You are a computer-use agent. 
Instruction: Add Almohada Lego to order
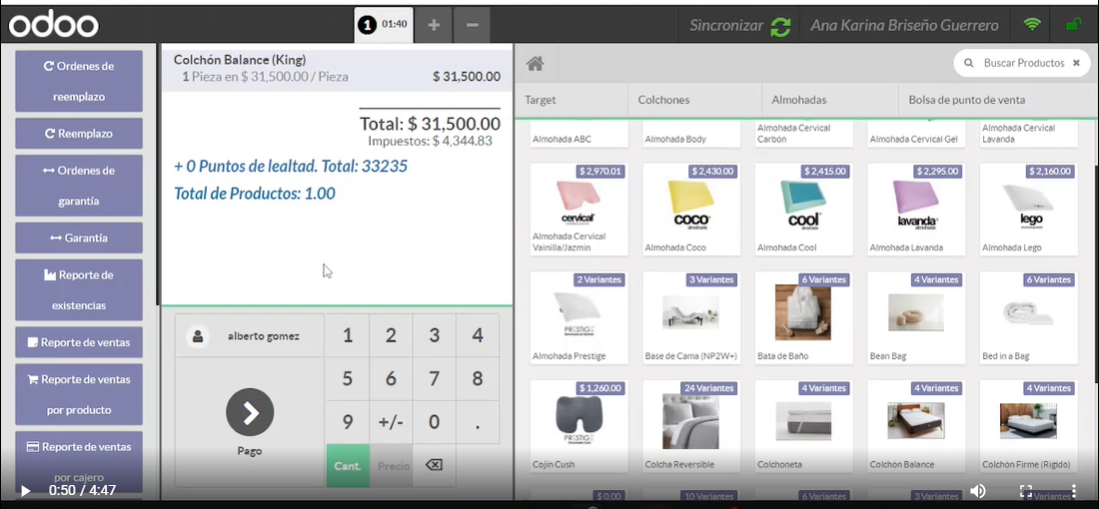1029,209
